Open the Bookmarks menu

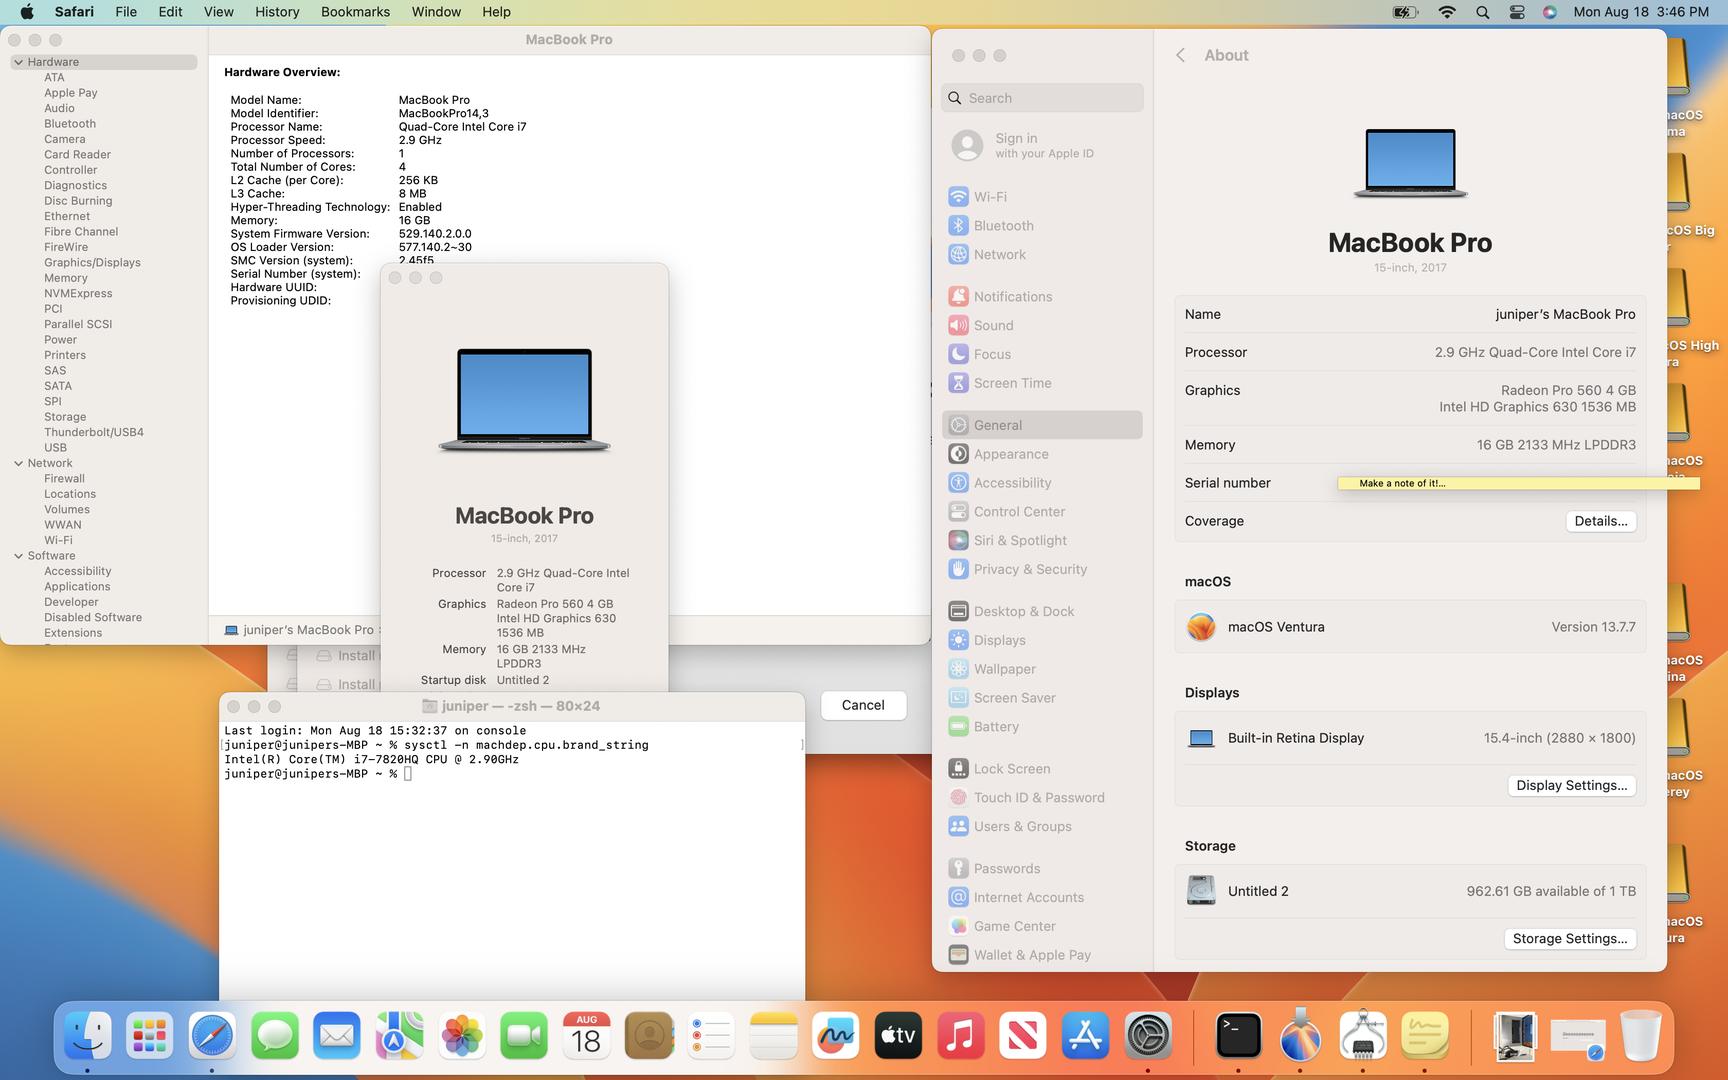(x=355, y=12)
